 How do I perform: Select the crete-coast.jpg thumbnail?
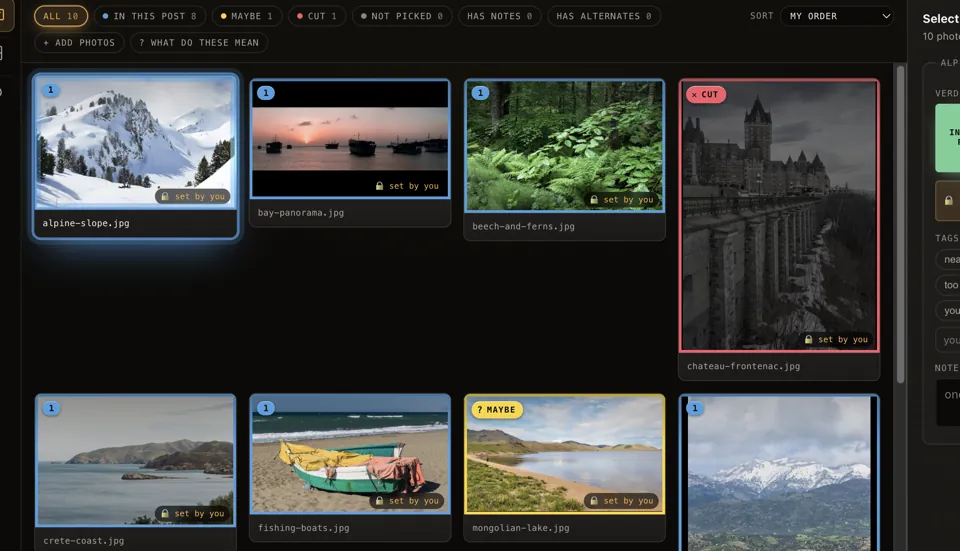click(x=135, y=460)
